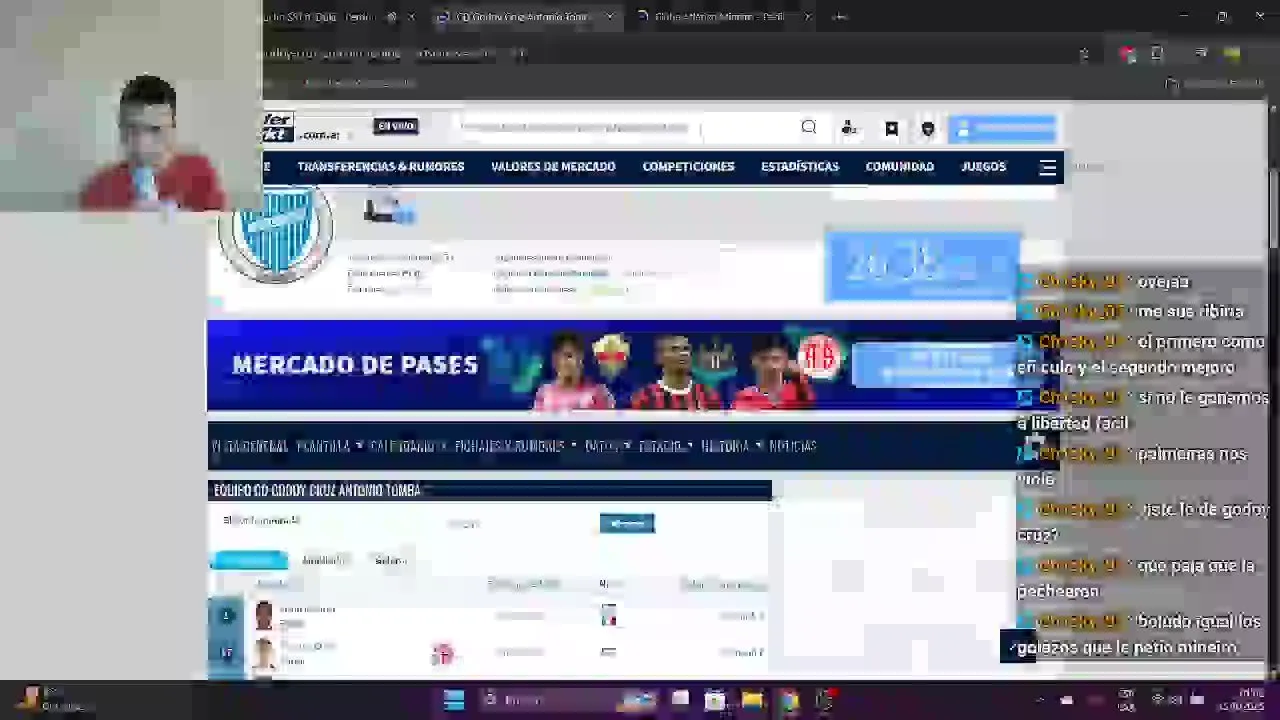This screenshot has width=1280, height=720.
Task: Click the Mercado de Pases banner
Action: point(633,366)
